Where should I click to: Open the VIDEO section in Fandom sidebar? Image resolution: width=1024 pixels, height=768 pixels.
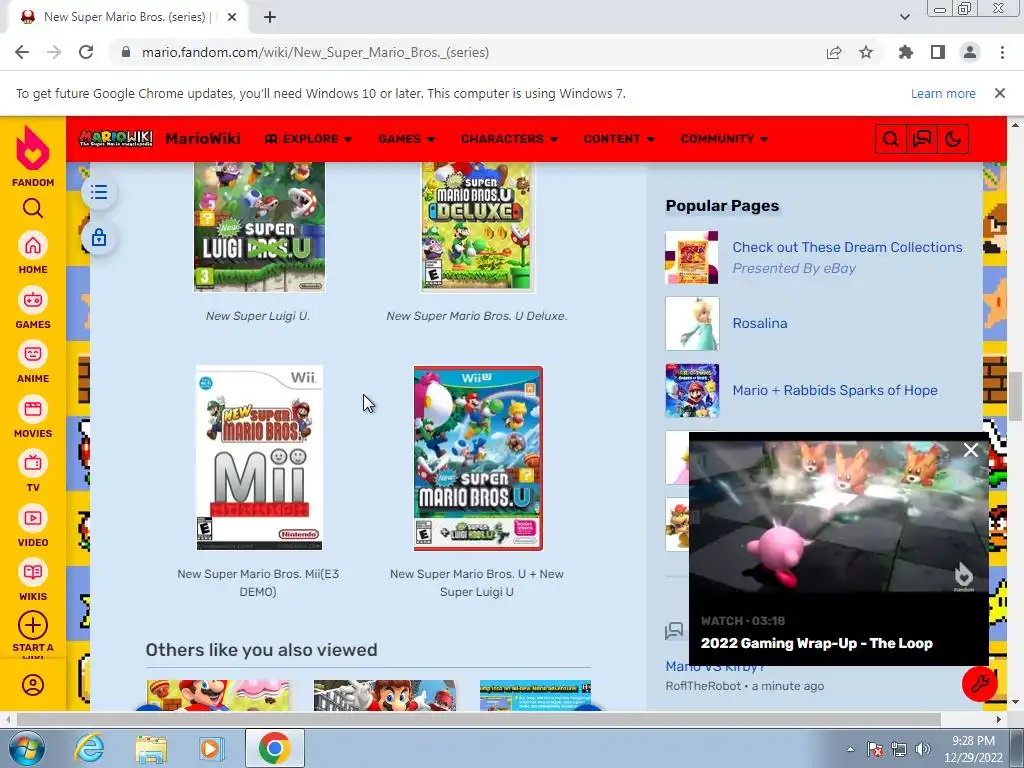(x=33, y=526)
